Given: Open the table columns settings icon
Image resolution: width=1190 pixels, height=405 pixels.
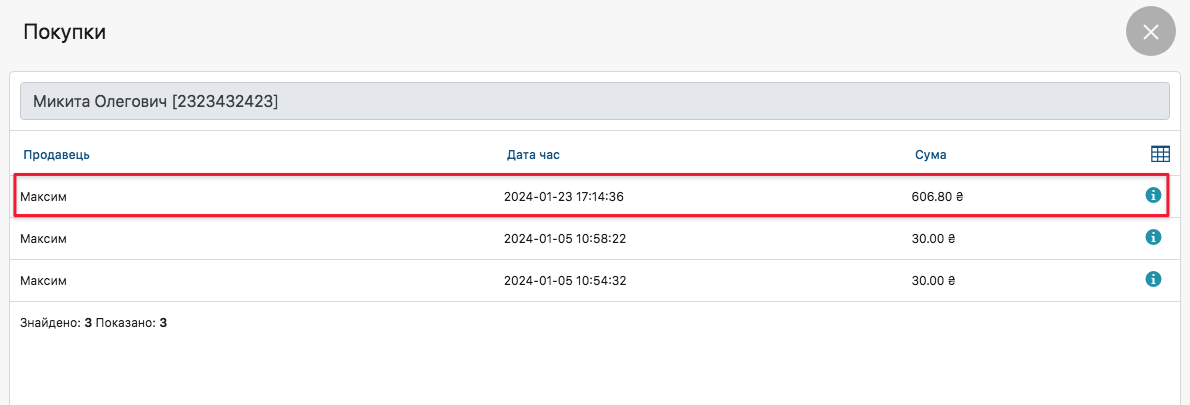Looking at the screenshot, I should pyautogui.click(x=1160, y=154).
